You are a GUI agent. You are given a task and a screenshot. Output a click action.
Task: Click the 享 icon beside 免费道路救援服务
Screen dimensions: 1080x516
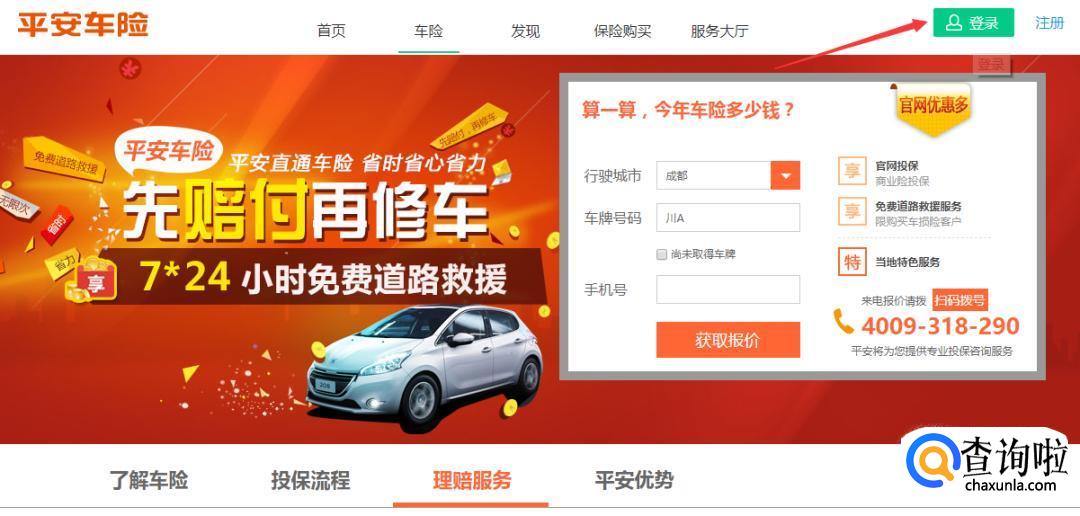852,211
